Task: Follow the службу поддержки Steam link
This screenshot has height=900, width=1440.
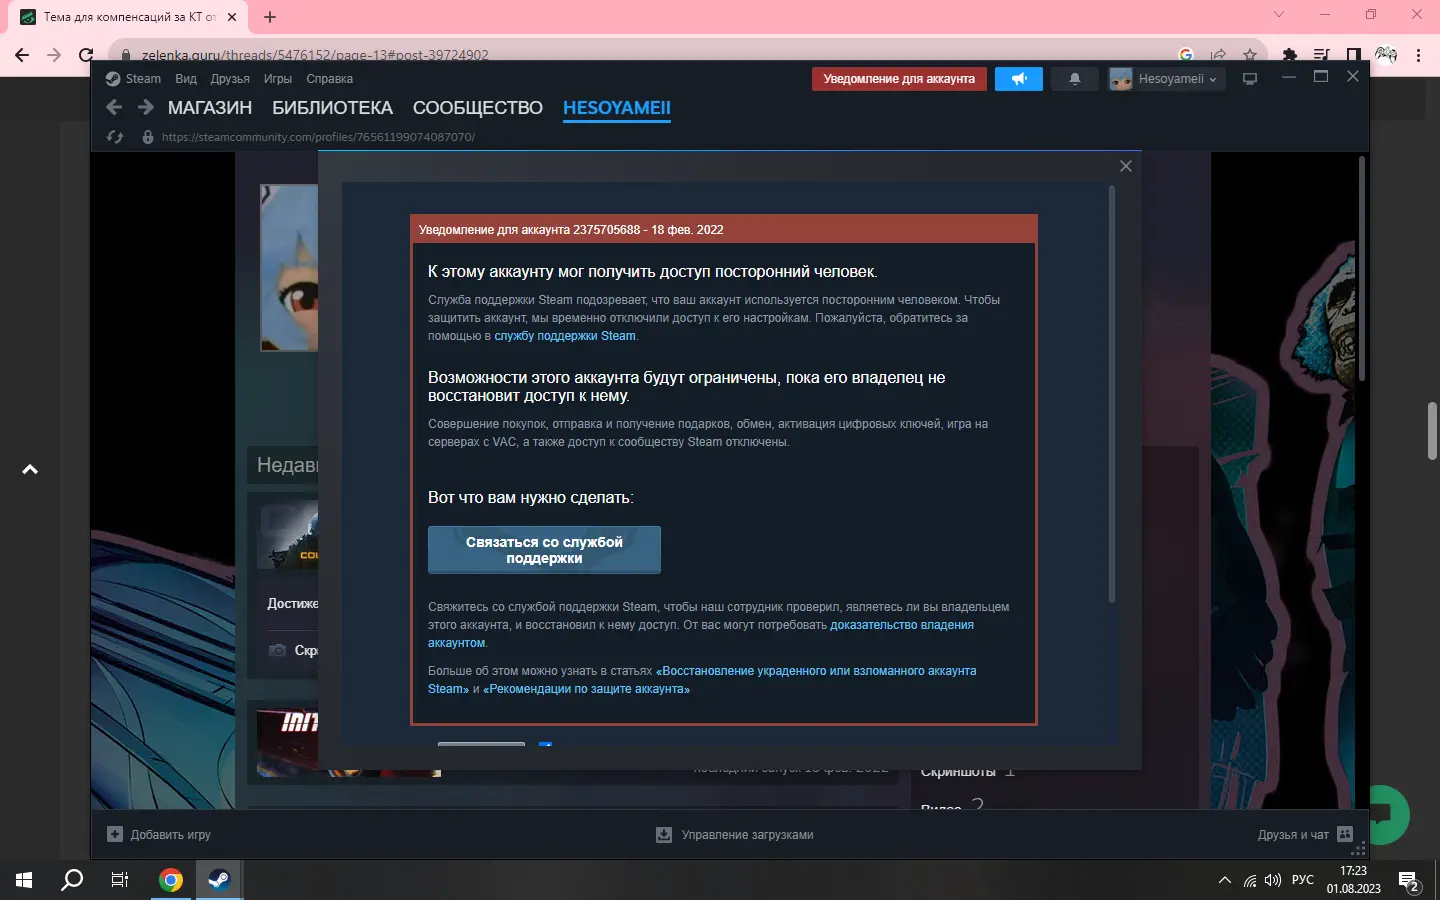Action: click(x=565, y=336)
